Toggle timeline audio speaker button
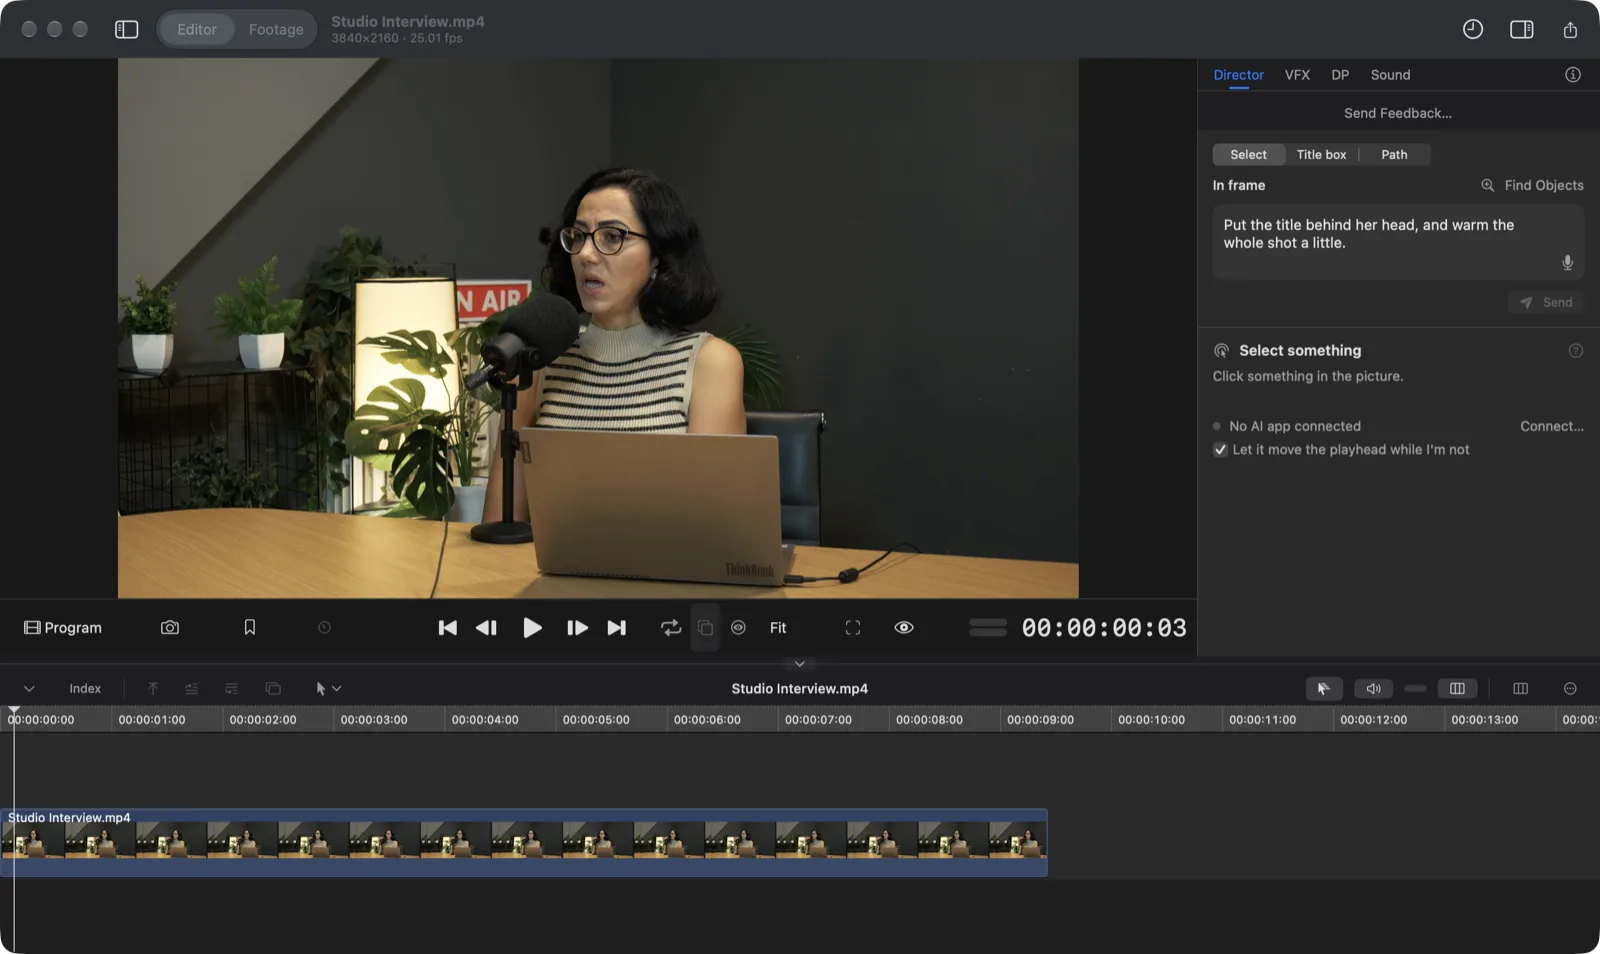The height and width of the screenshot is (954, 1600). [1373, 689]
